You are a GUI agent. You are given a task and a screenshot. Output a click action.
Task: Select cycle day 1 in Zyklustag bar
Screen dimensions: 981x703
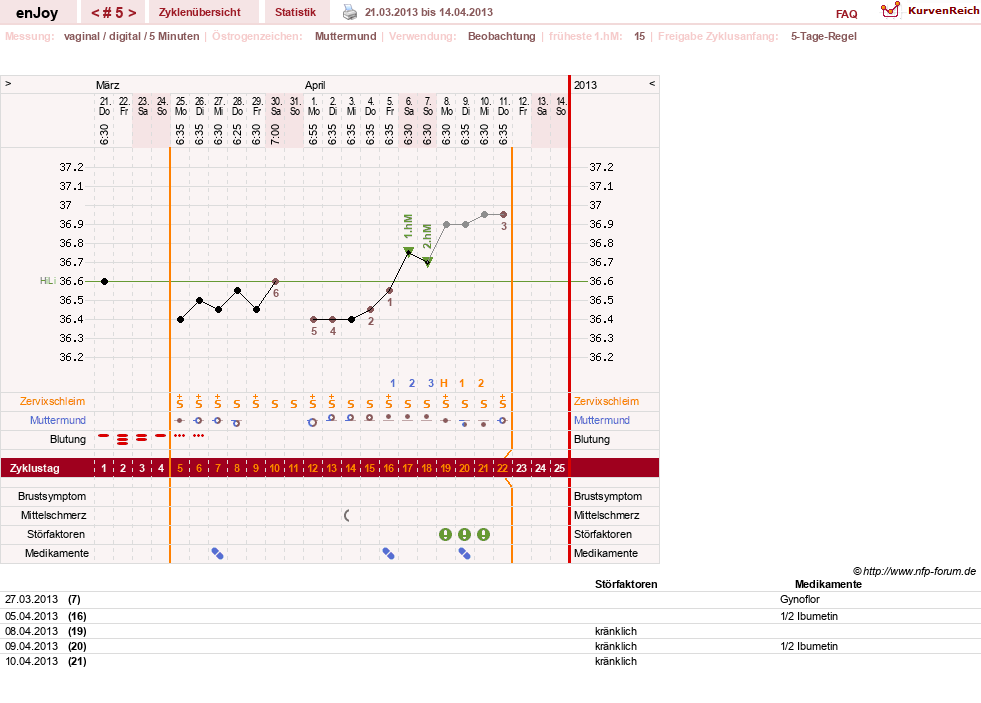click(x=104, y=468)
